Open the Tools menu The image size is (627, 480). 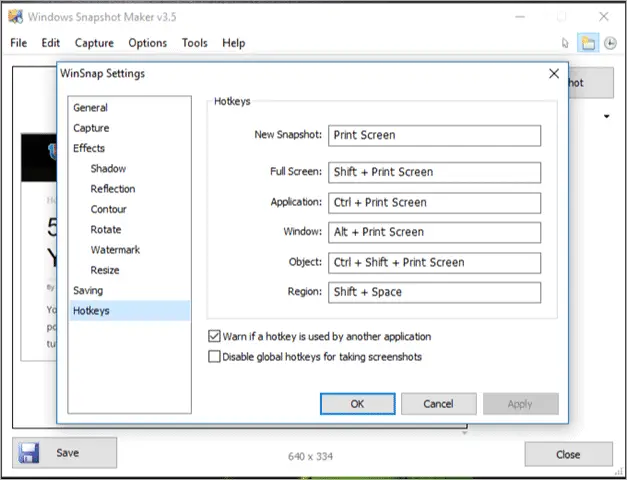click(x=195, y=43)
